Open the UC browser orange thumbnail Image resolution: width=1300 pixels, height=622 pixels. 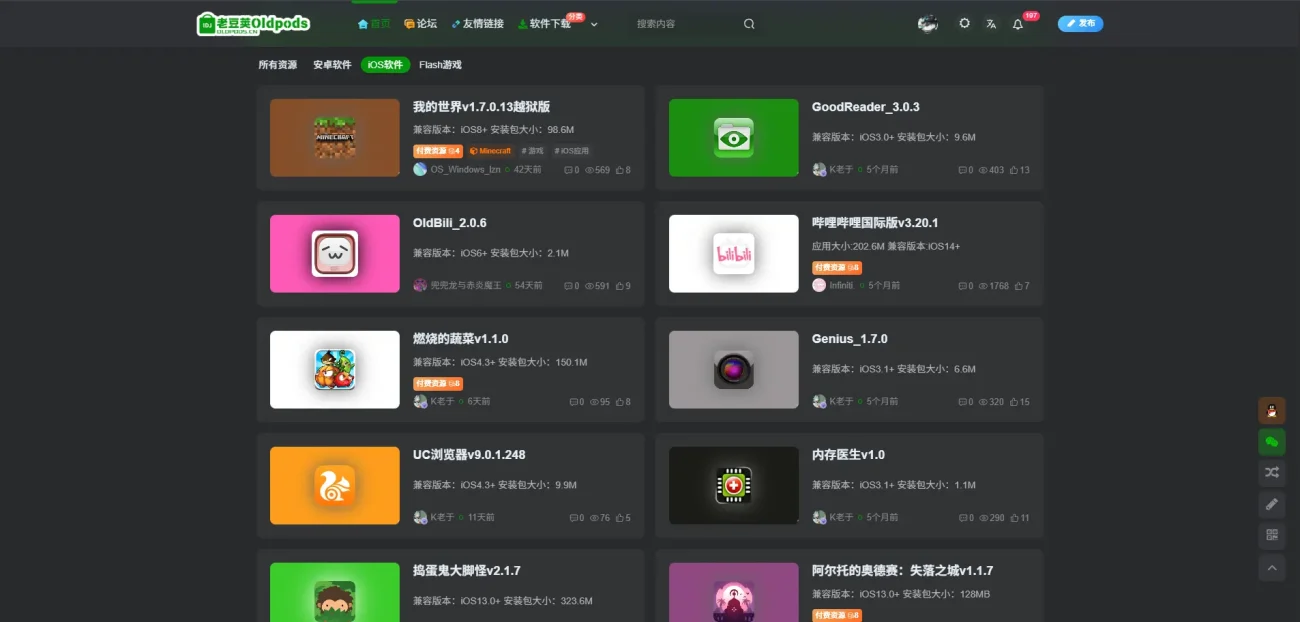click(335, 486)
